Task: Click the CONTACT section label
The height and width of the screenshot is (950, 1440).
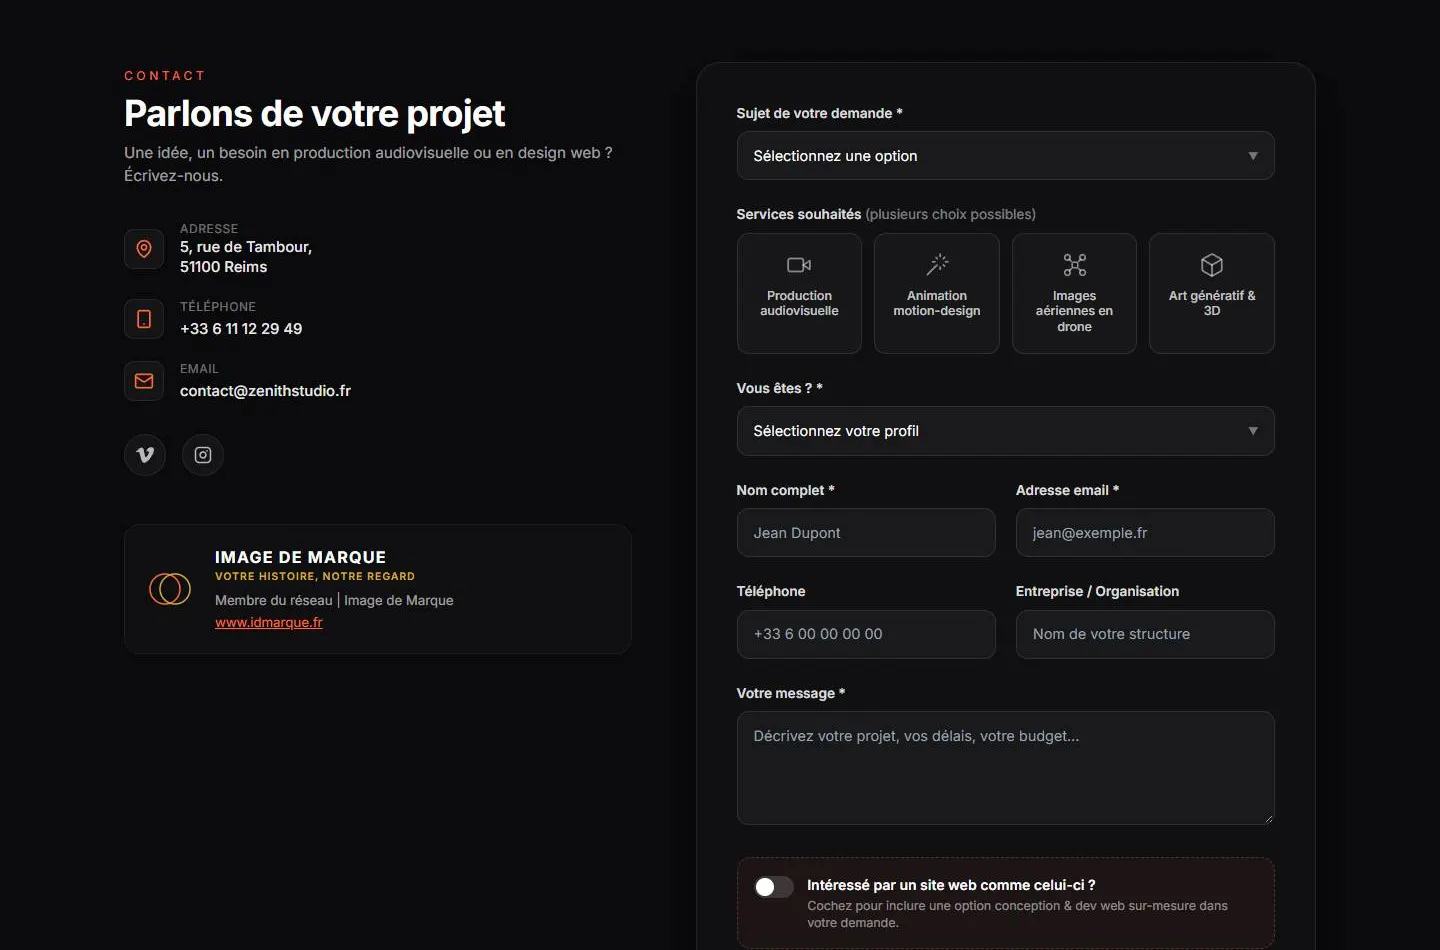Action: coord(165,76)
